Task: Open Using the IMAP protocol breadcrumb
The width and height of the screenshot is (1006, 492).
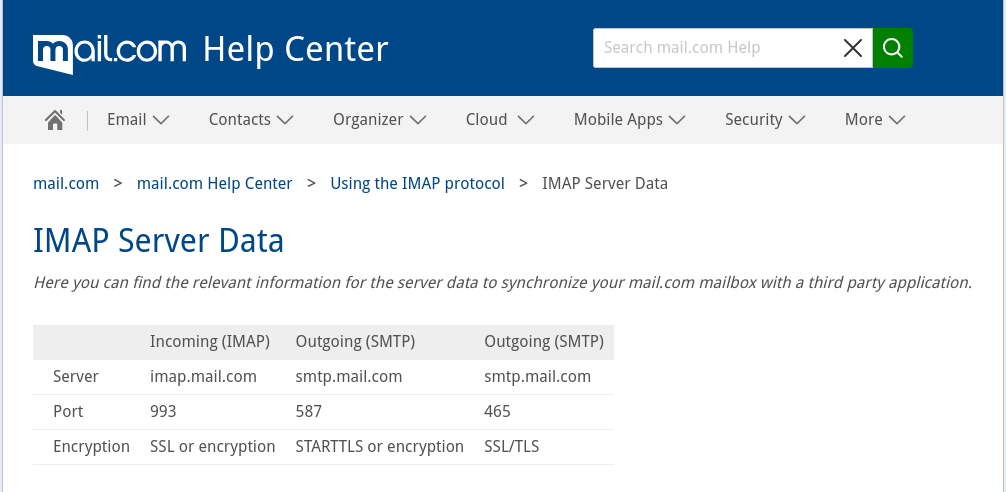Action: click(417, 183)
